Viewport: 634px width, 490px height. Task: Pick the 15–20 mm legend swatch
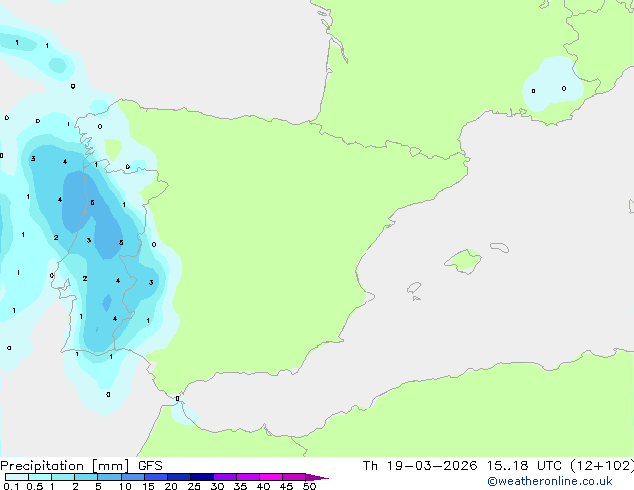pos(156,477)
